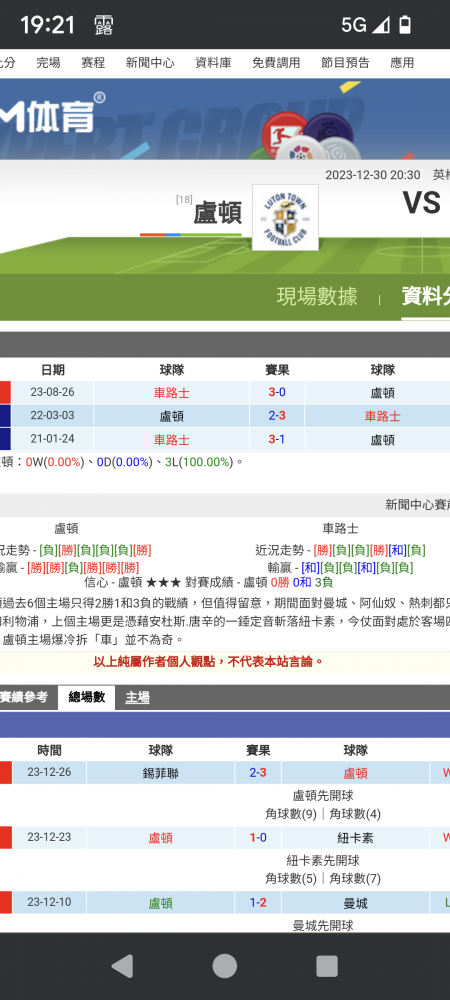Tap the M体育 logo banner
The image size is (450, 1000).
point(52,112)
